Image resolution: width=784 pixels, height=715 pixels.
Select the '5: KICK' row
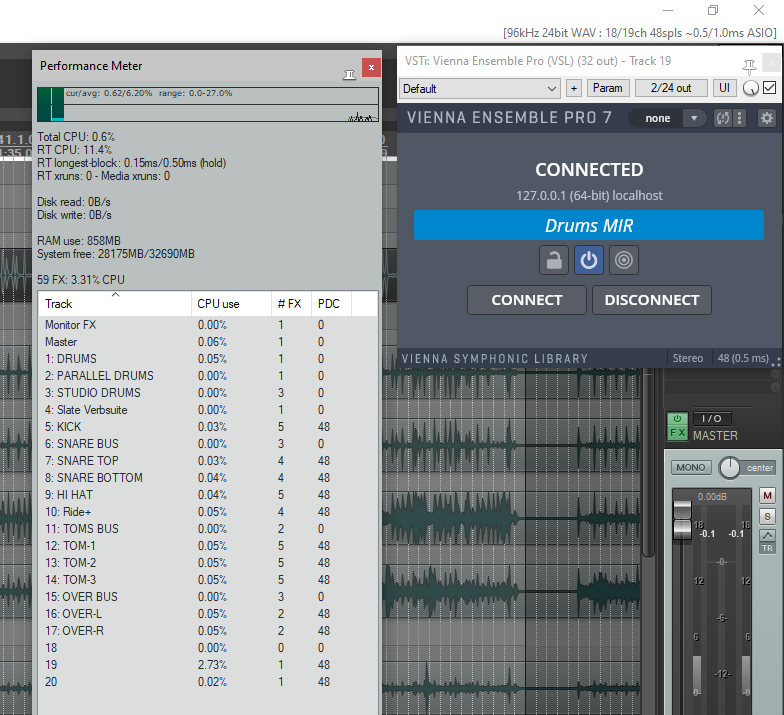pyautogui.click(x=208, y=427)
